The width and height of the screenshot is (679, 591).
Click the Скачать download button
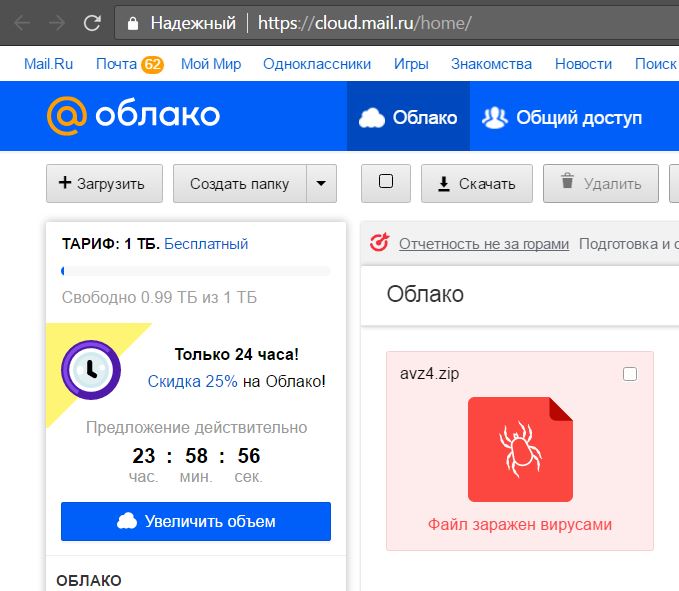tap(477, 184)
